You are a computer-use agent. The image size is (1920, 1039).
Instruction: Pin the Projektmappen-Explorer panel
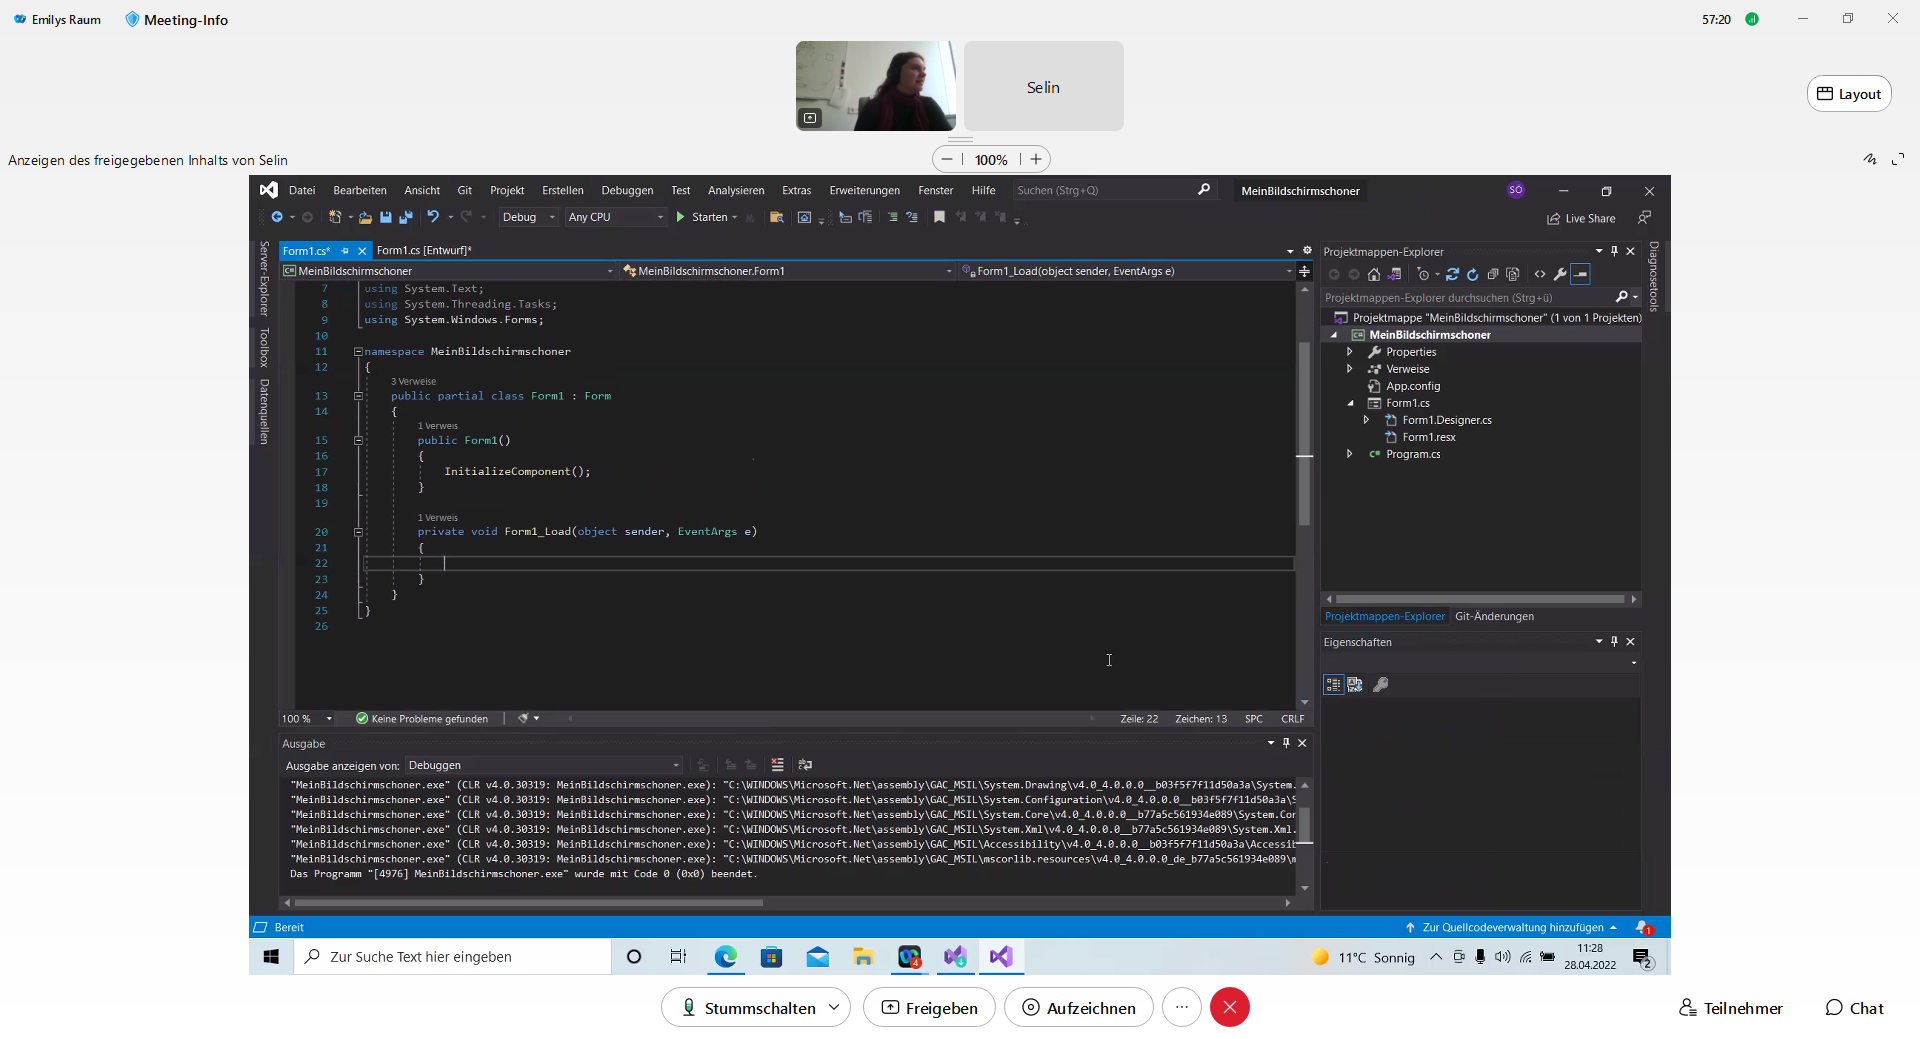pos(1614,251)
